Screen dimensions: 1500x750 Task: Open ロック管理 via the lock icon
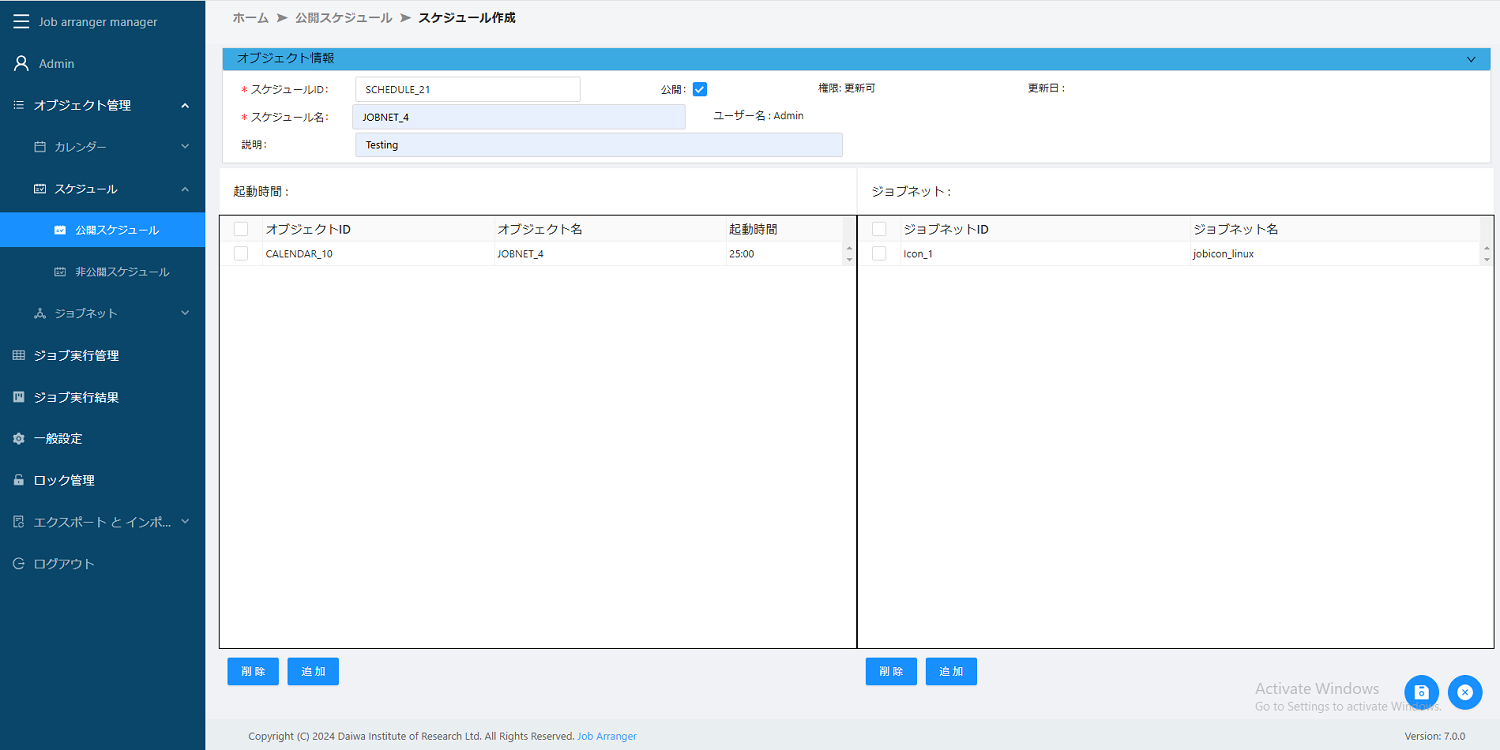(x=17, y=479)
